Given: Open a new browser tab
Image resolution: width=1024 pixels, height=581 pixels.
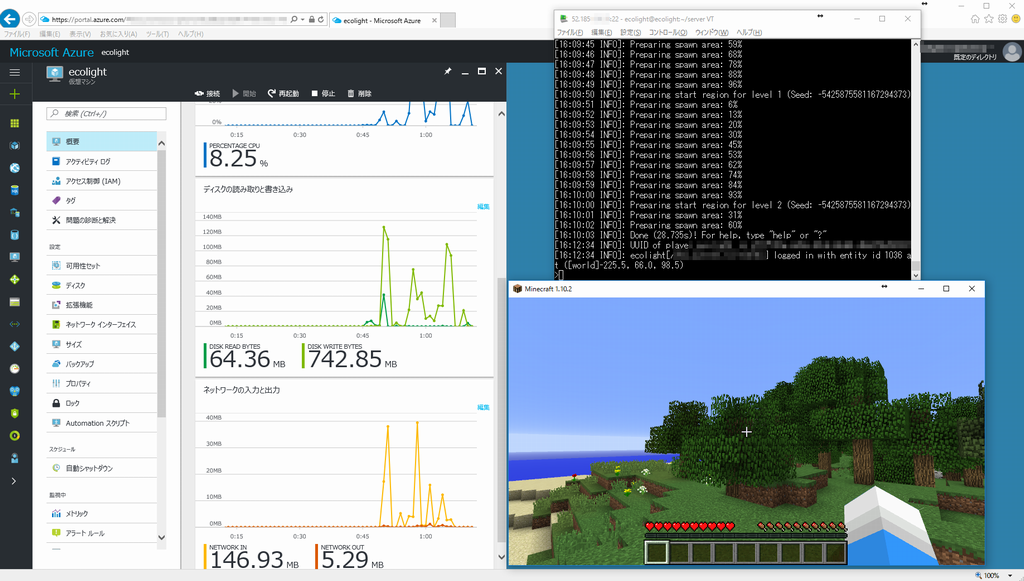Looking at the screenshot, I should tap(448, 20).
